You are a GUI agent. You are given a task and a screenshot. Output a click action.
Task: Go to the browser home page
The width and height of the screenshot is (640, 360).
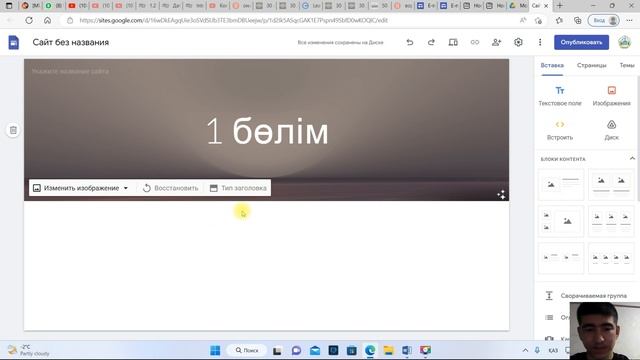point(47,20)
